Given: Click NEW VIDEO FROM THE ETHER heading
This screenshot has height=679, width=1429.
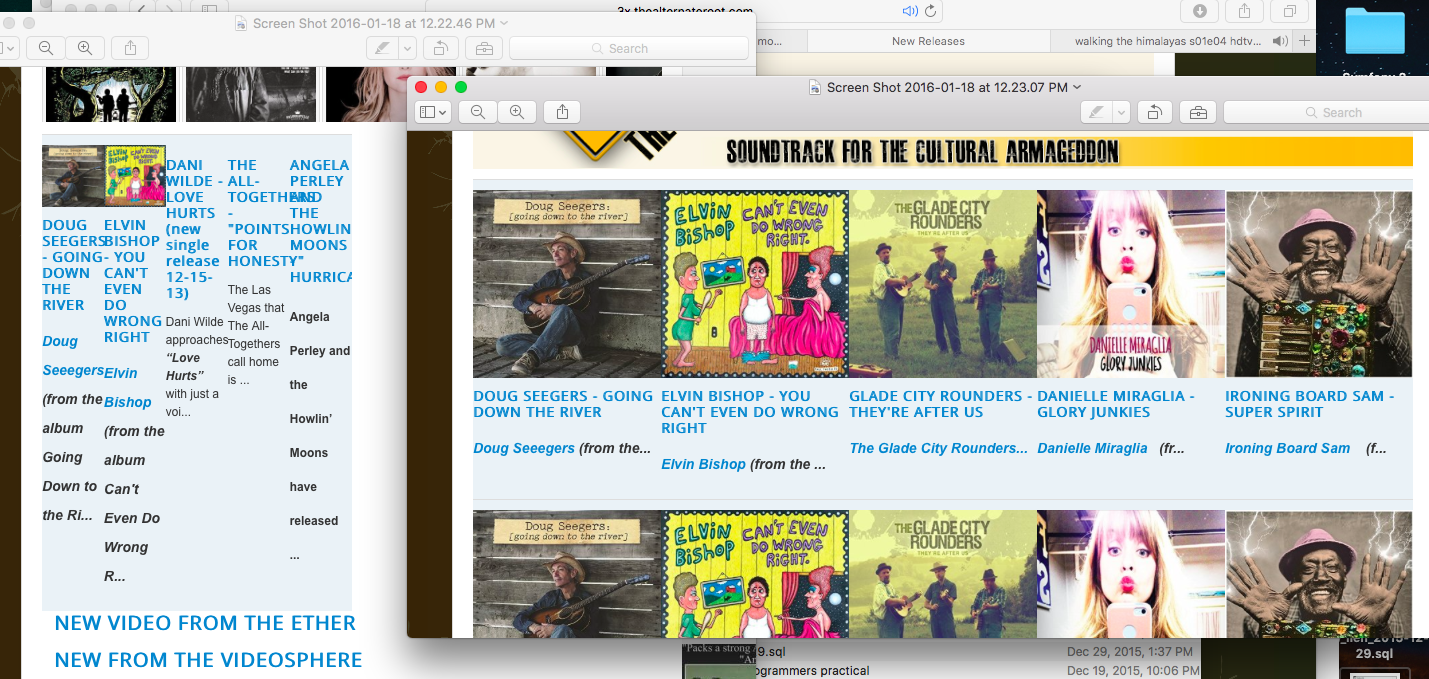Looking at the screenshot, I should (x=205, y=623).
